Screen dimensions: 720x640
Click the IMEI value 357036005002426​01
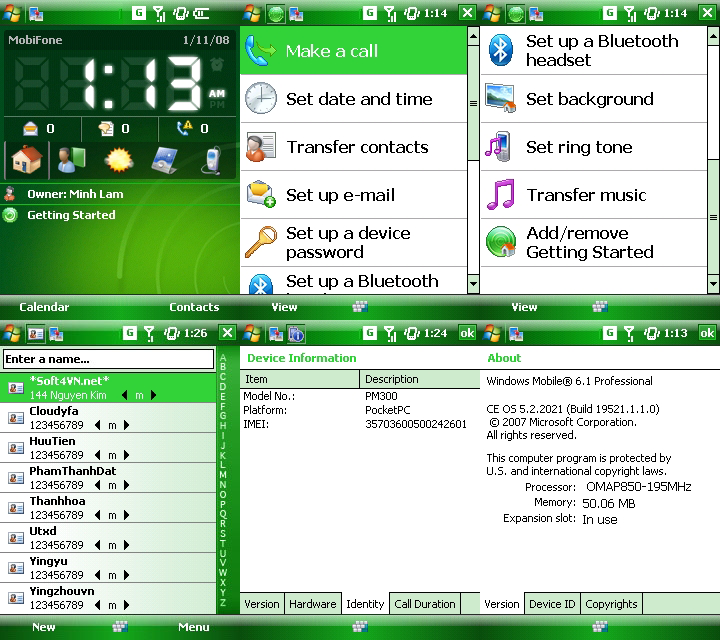416,424
